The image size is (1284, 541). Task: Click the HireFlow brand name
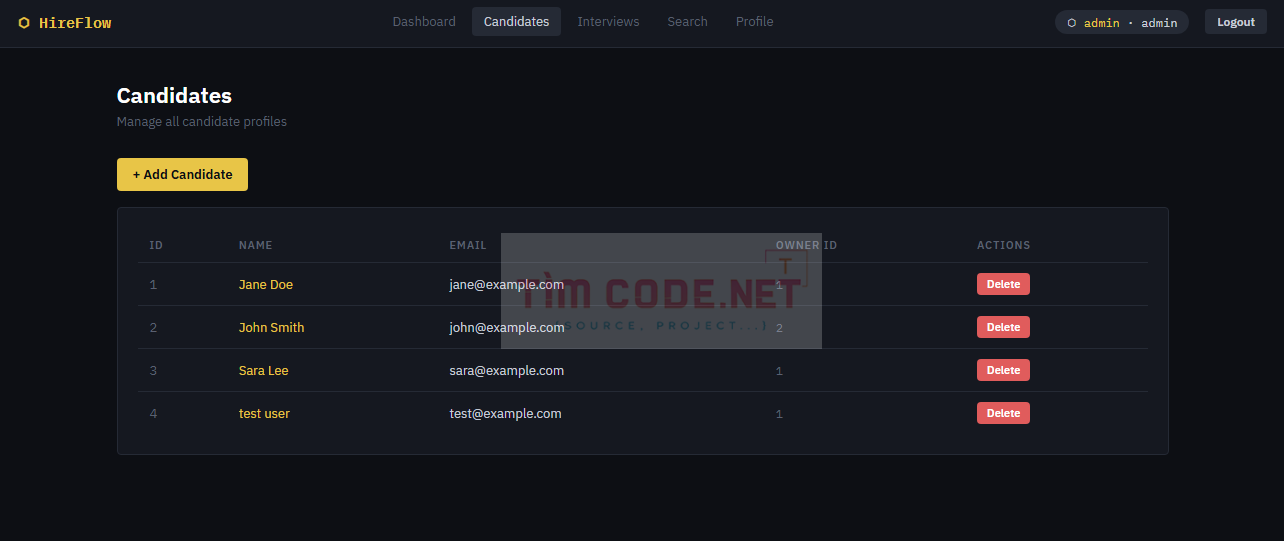pyautogui.click(x=75, y=23)
